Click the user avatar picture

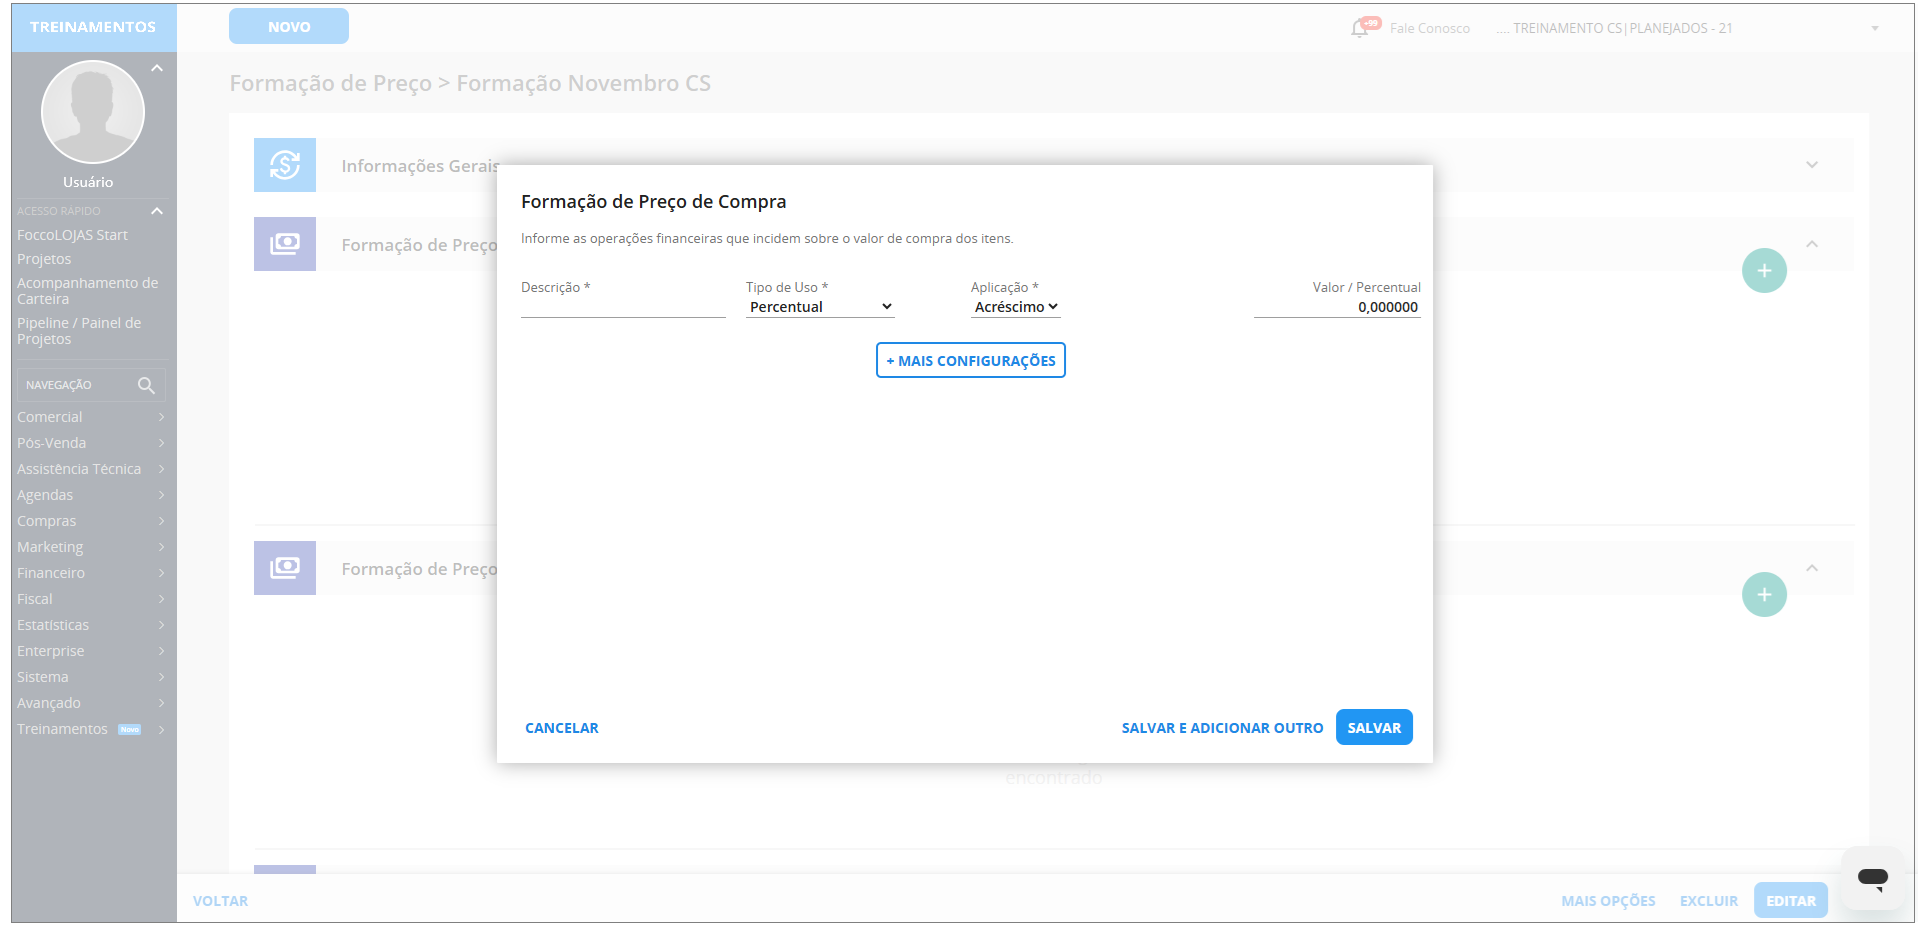click(93, 112)
